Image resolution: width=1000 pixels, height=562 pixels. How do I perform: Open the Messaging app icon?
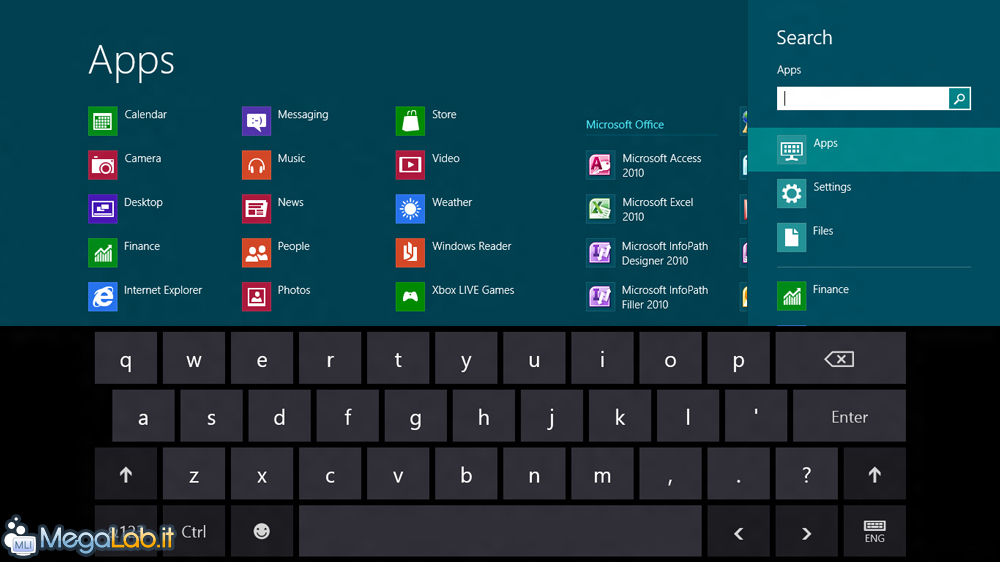256,121
